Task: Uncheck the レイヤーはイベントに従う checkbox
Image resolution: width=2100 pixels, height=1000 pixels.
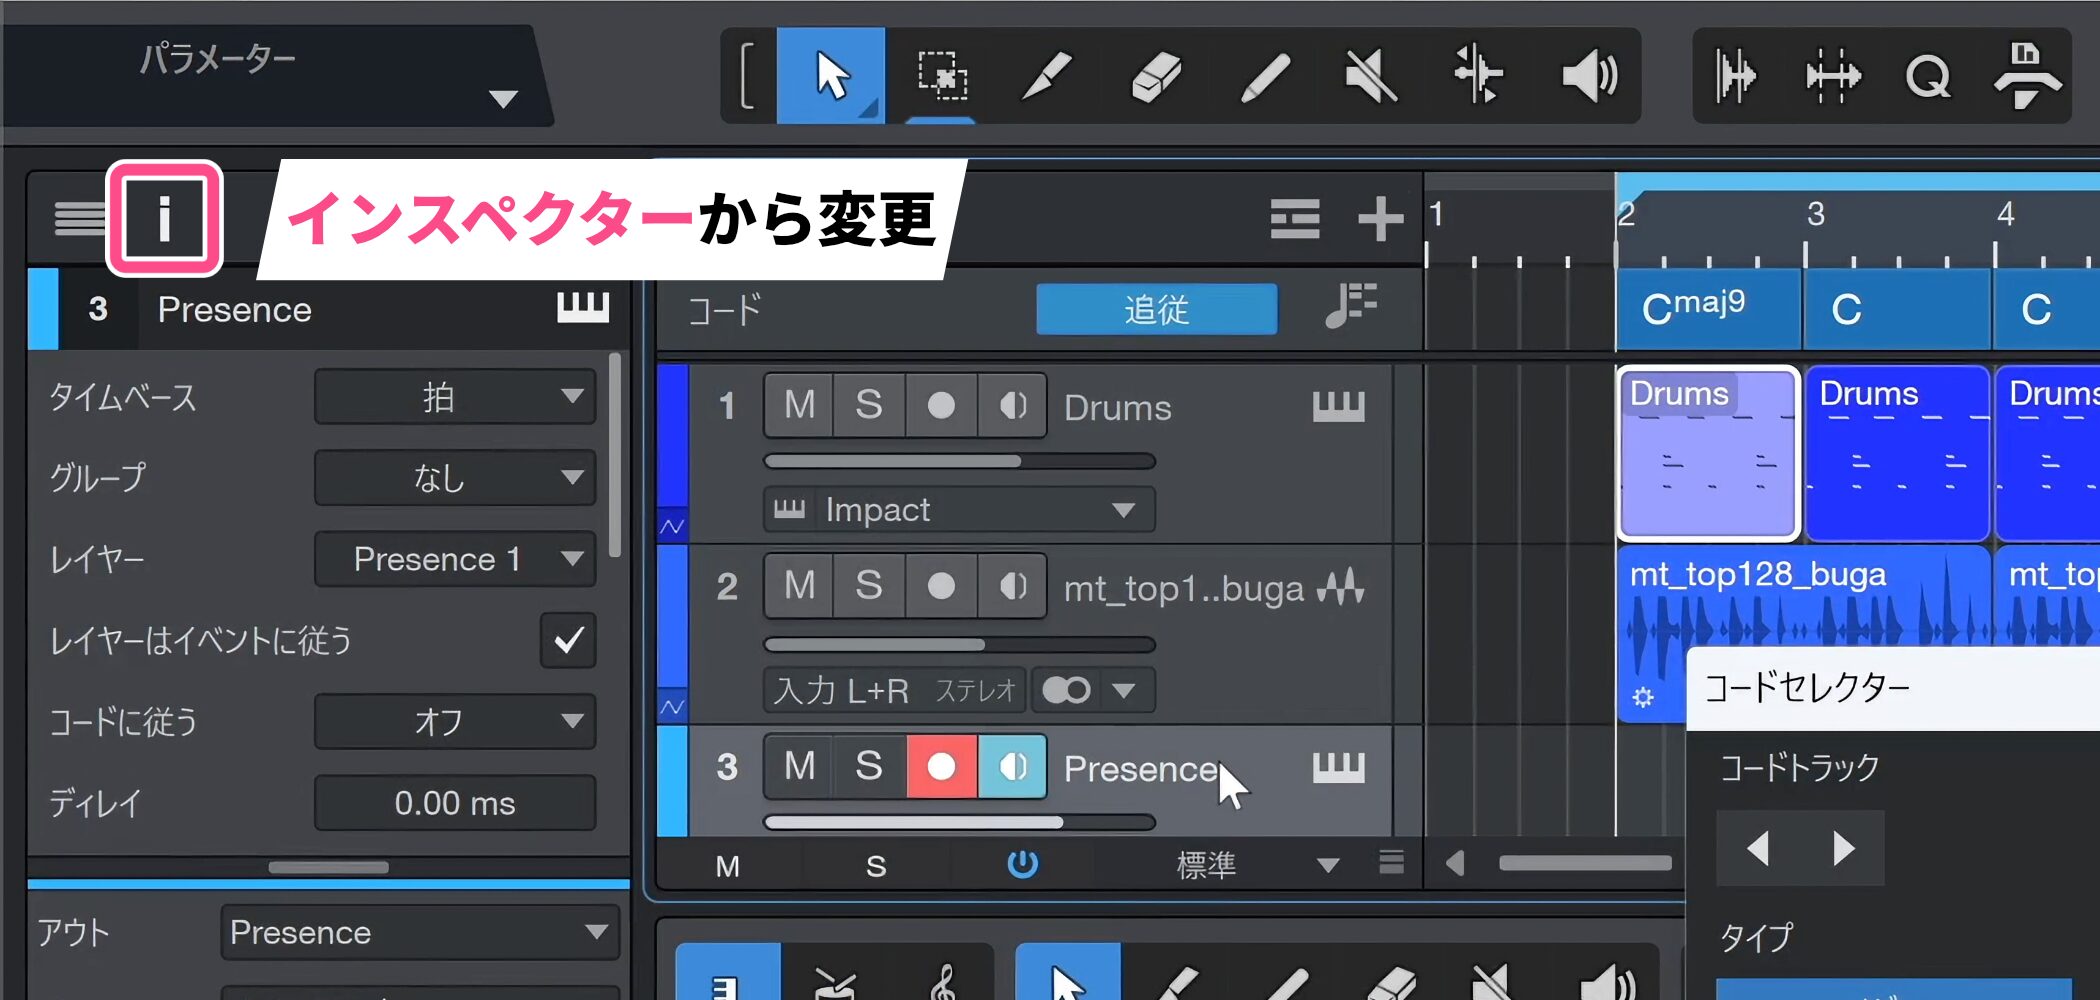Action: 568,640
